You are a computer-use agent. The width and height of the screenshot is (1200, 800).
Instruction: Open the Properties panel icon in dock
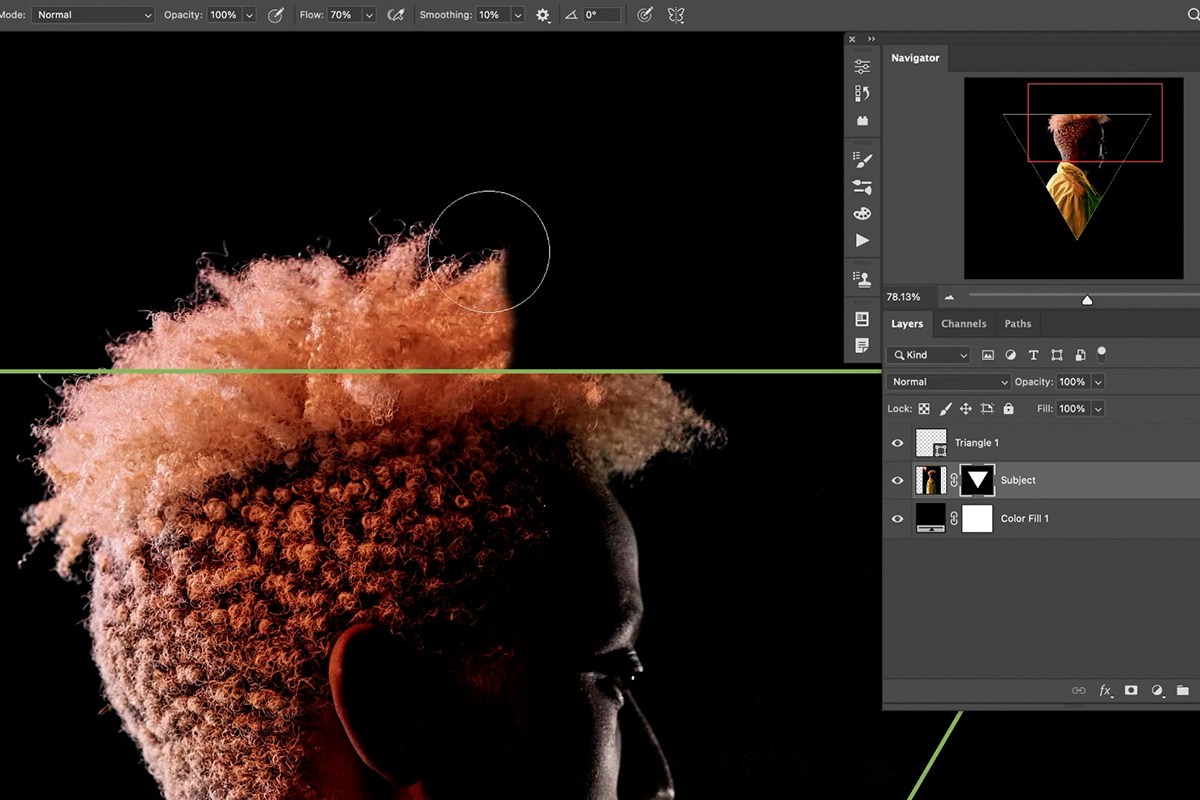click(862, 66)
